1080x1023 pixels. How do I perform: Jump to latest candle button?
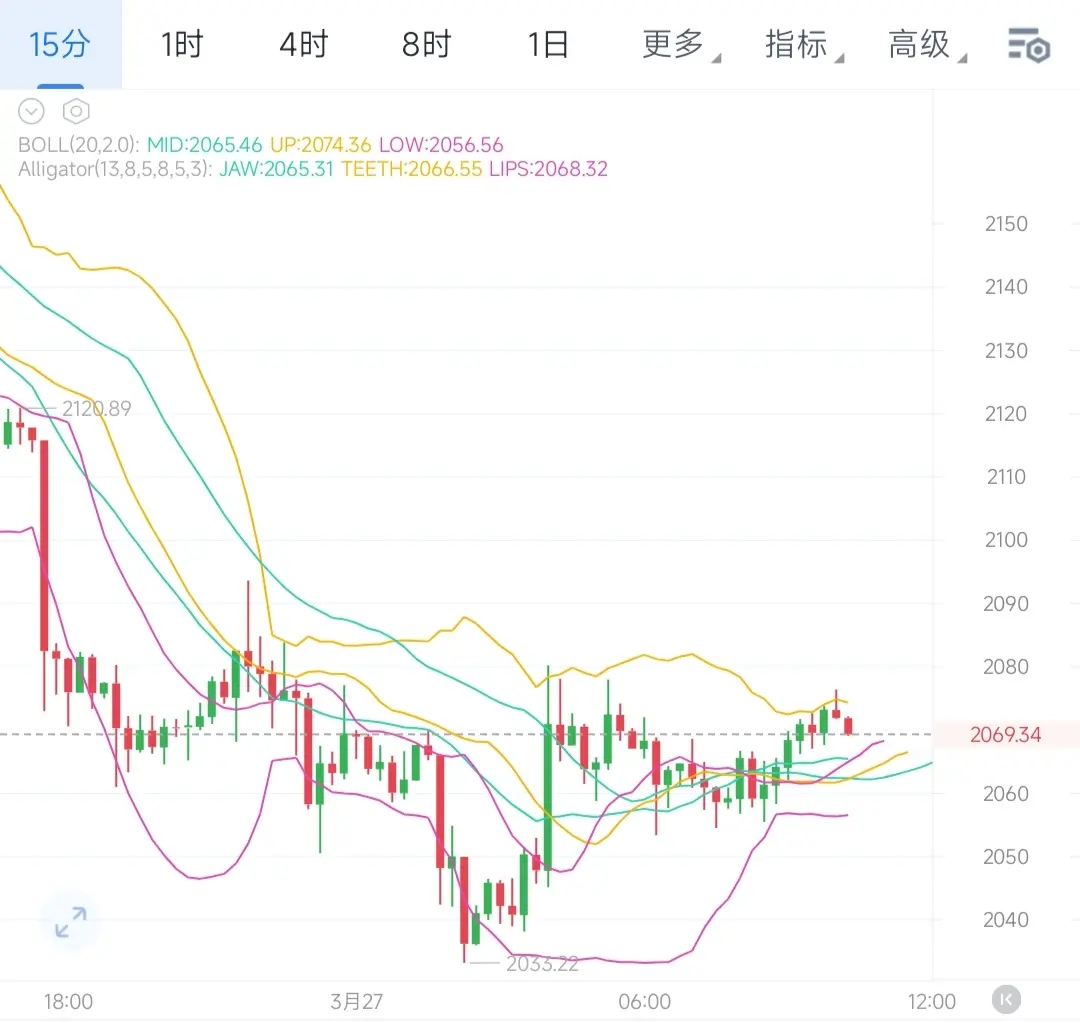point(1006,1000)
